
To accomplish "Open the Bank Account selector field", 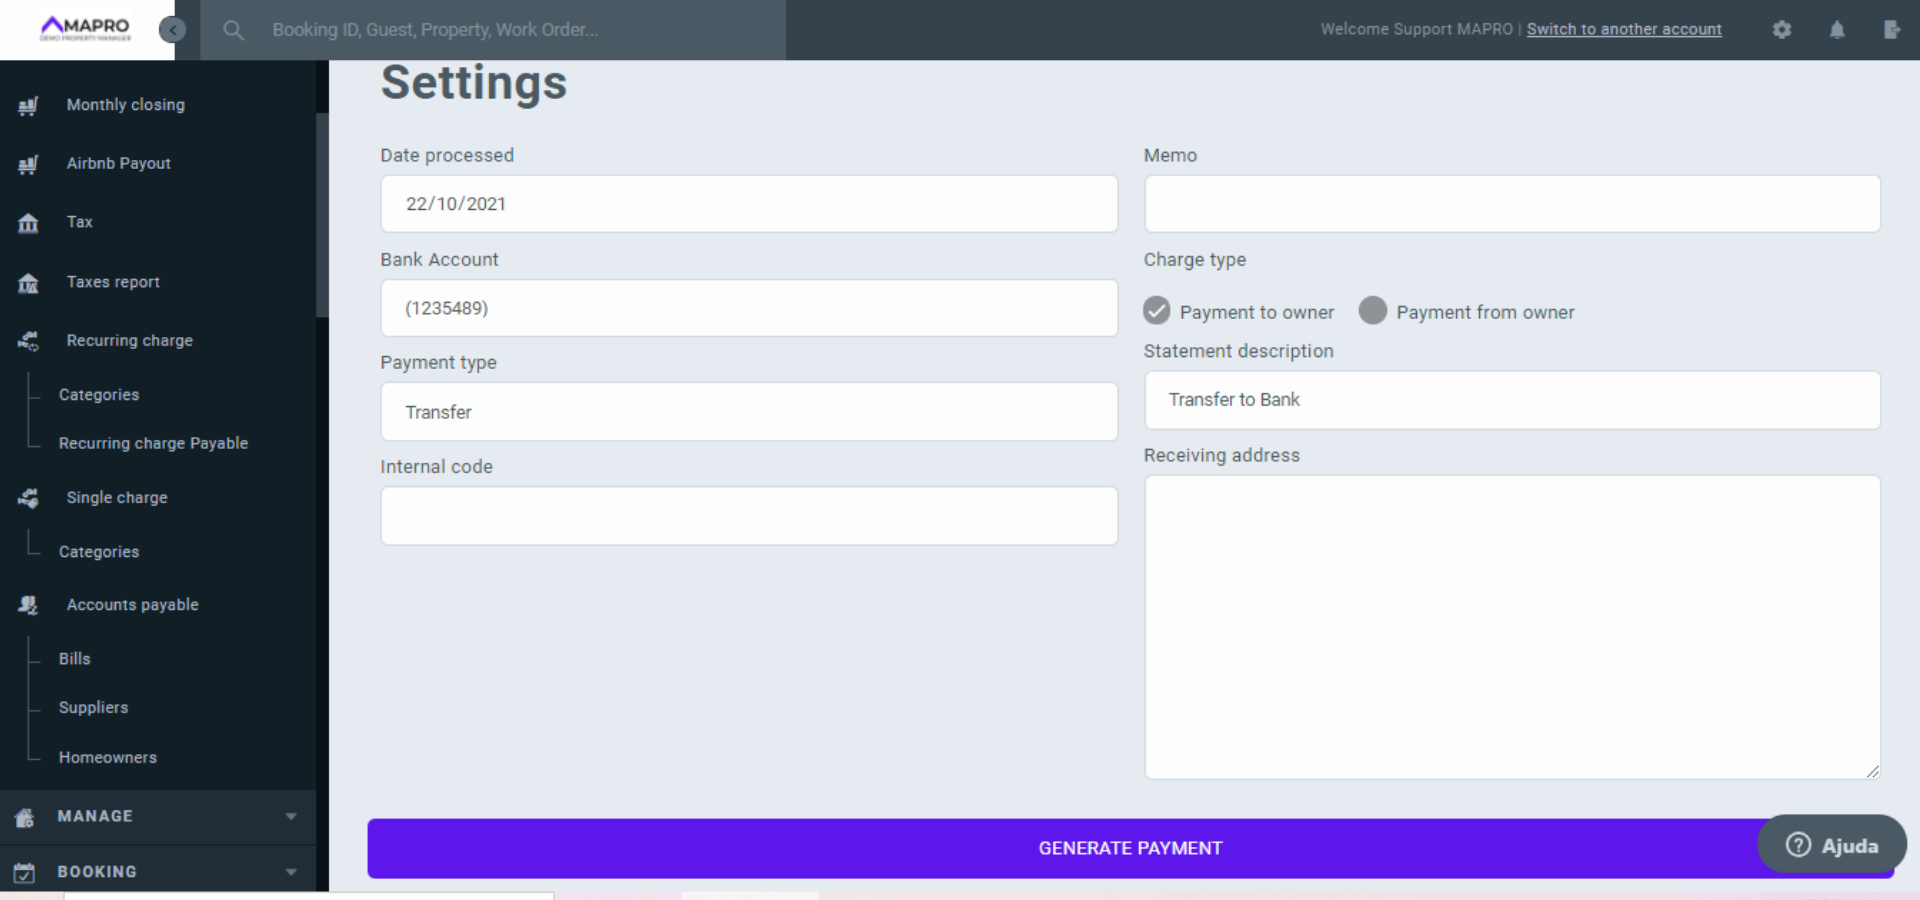I will pos(748,308).
